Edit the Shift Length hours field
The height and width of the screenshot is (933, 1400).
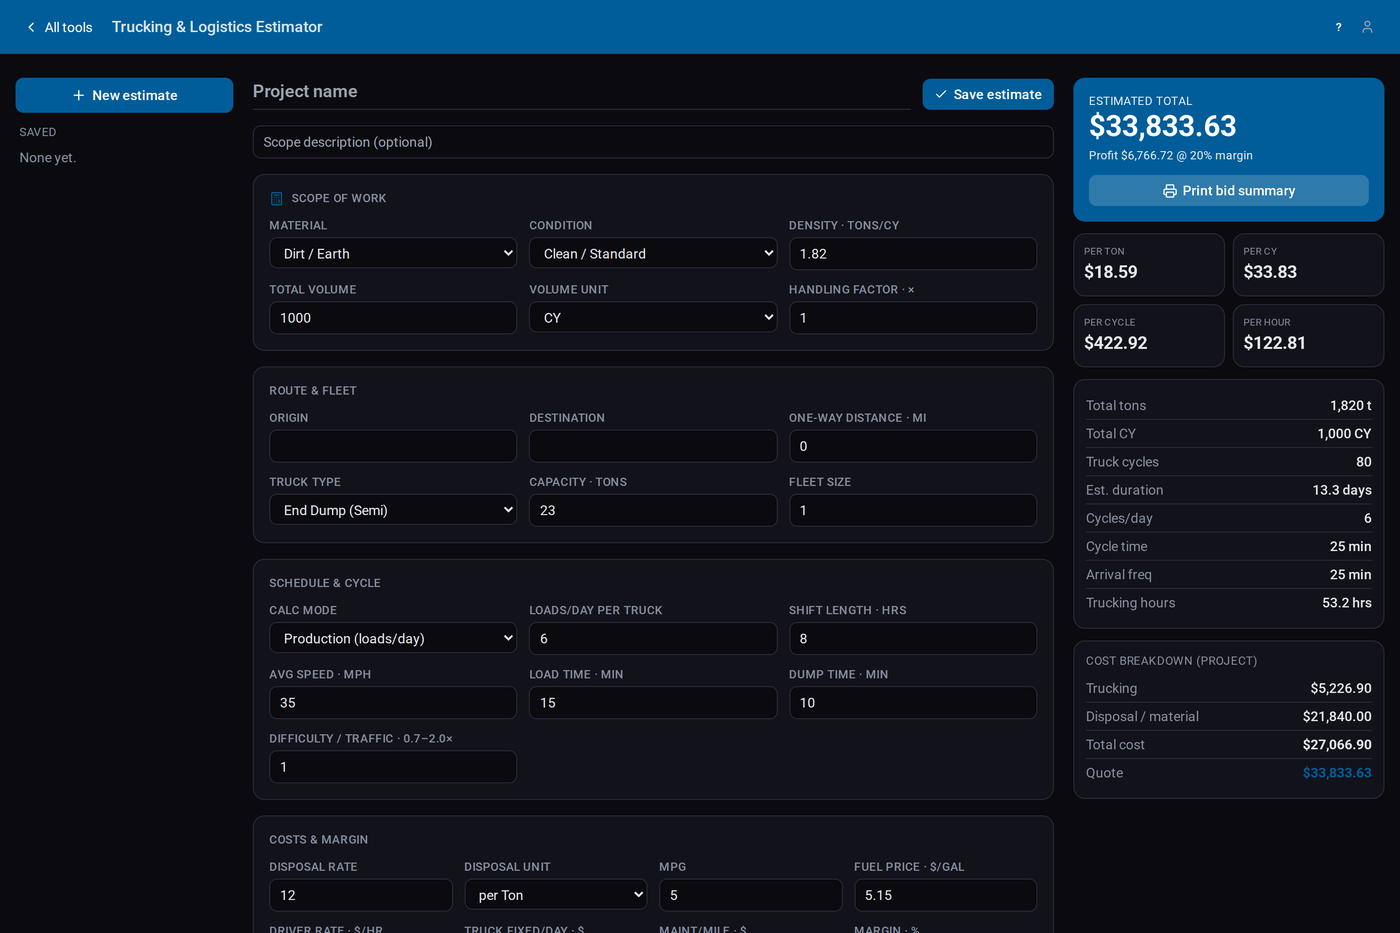pos(913,638)
